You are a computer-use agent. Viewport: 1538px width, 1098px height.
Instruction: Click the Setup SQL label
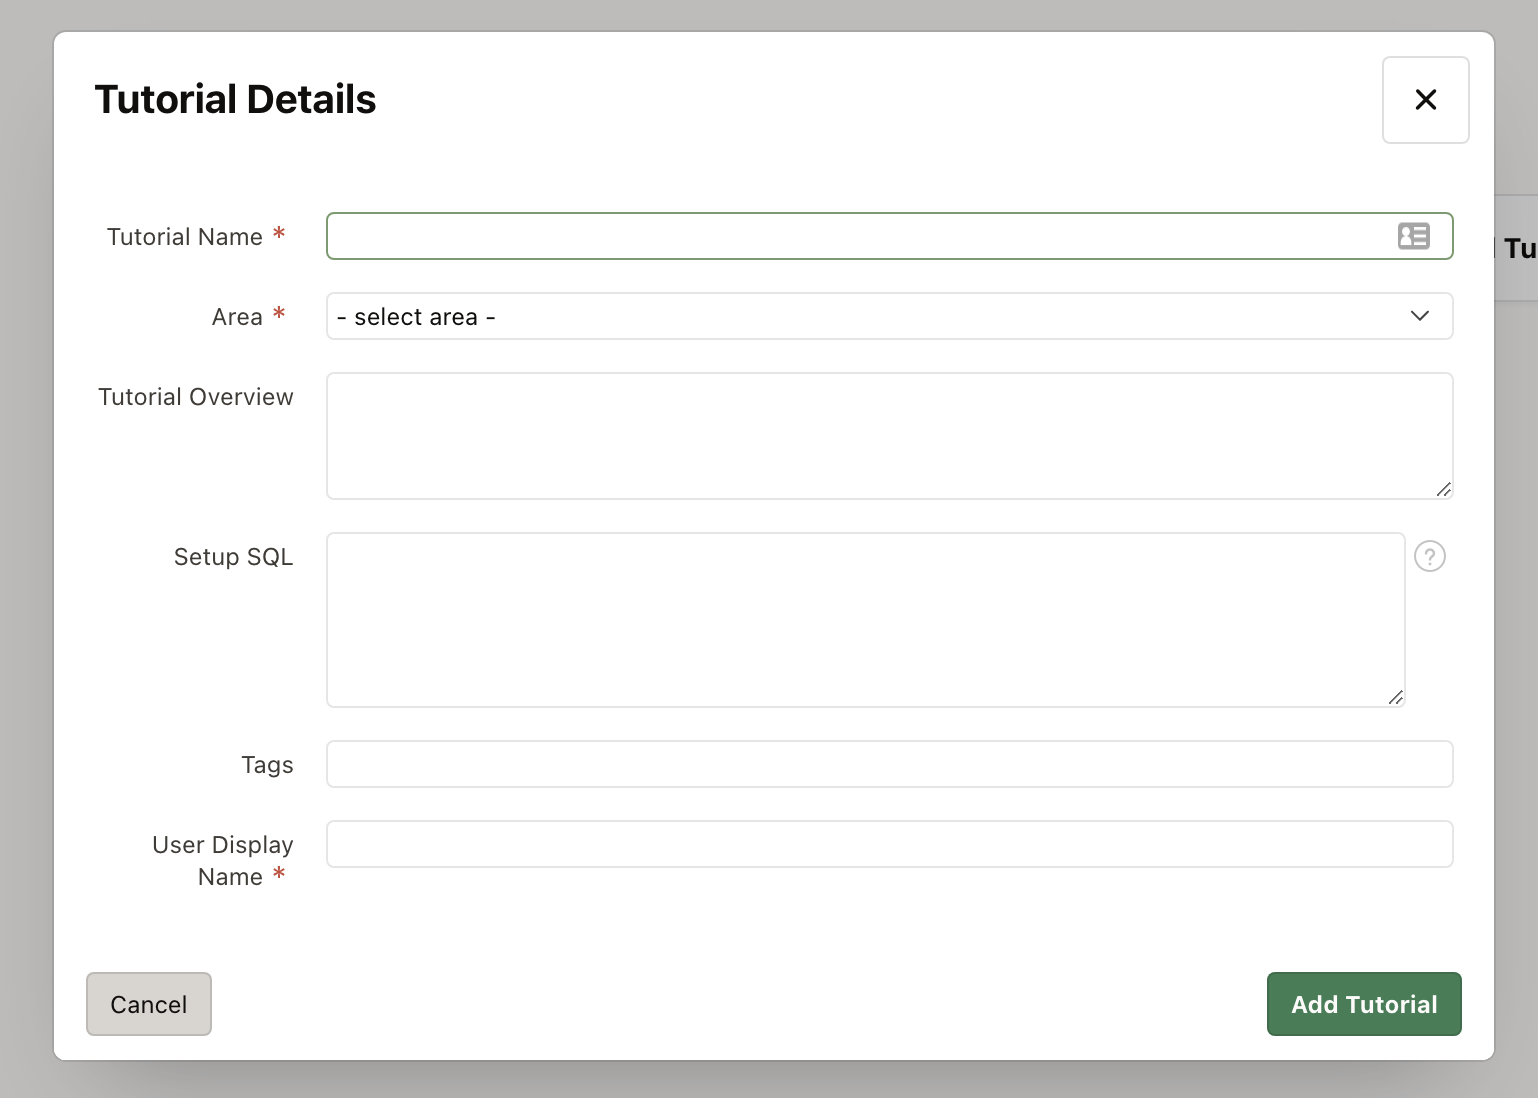[x=233, y=557]
